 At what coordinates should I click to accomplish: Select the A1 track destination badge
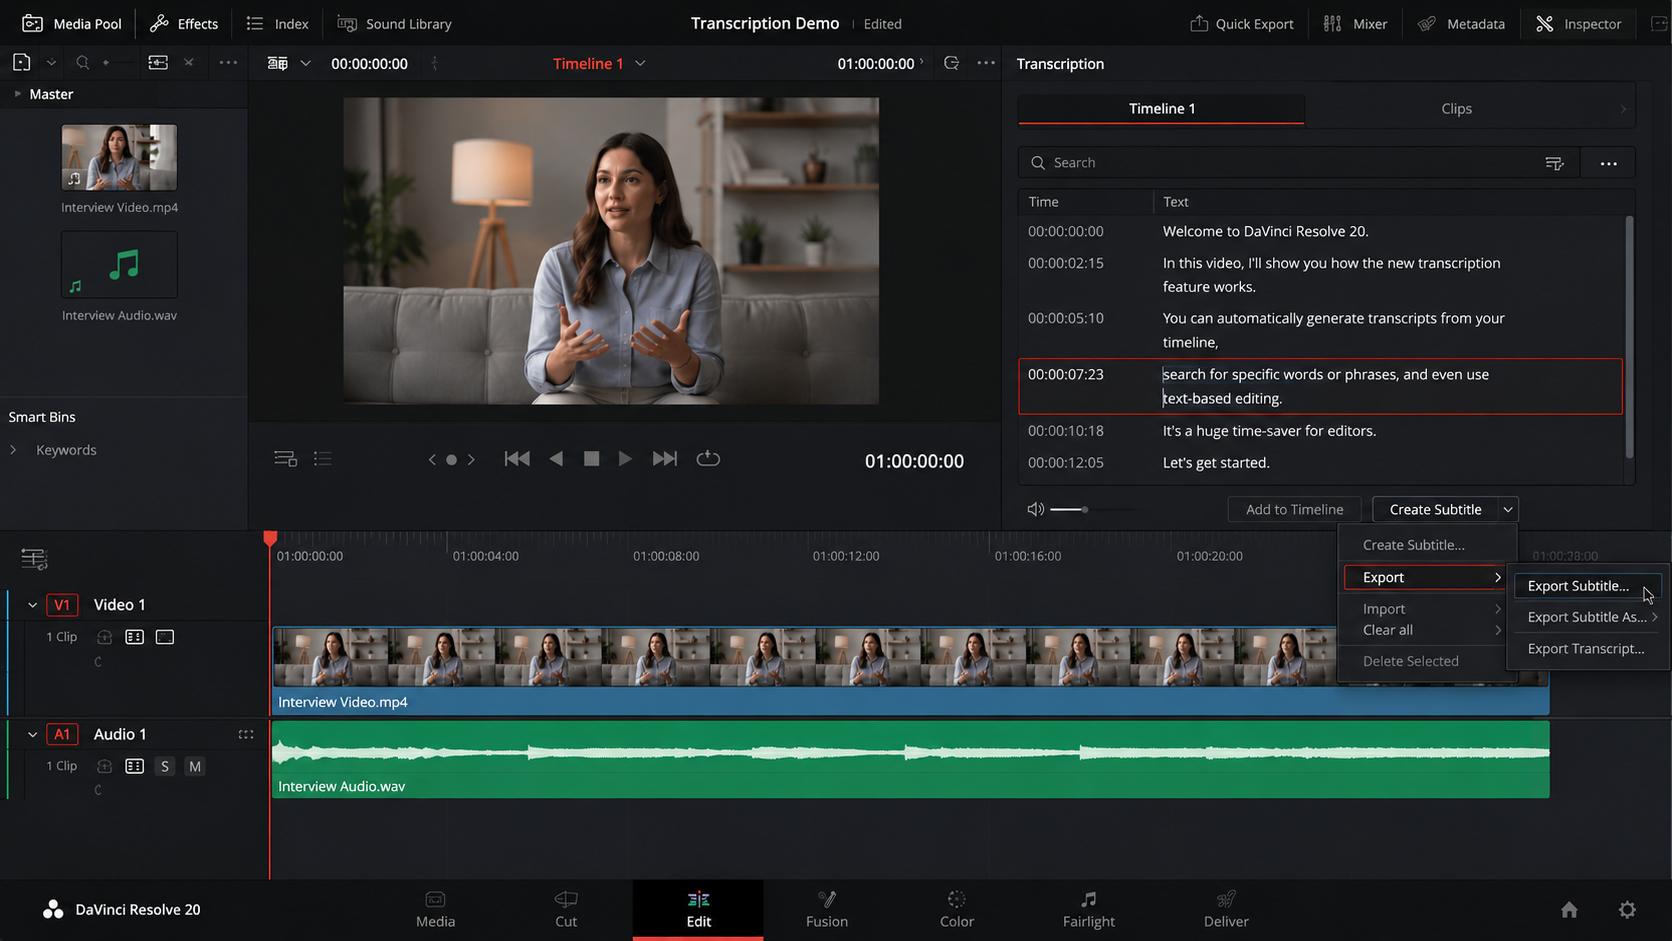point(62,734)
